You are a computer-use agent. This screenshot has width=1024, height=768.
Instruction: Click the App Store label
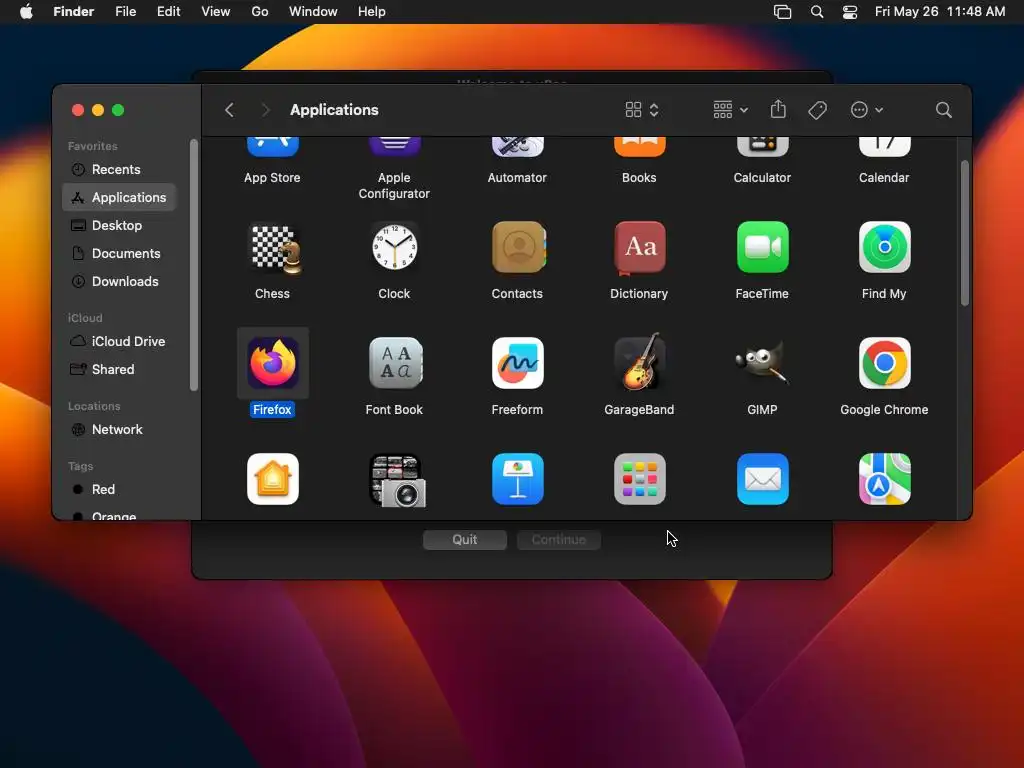272,178
